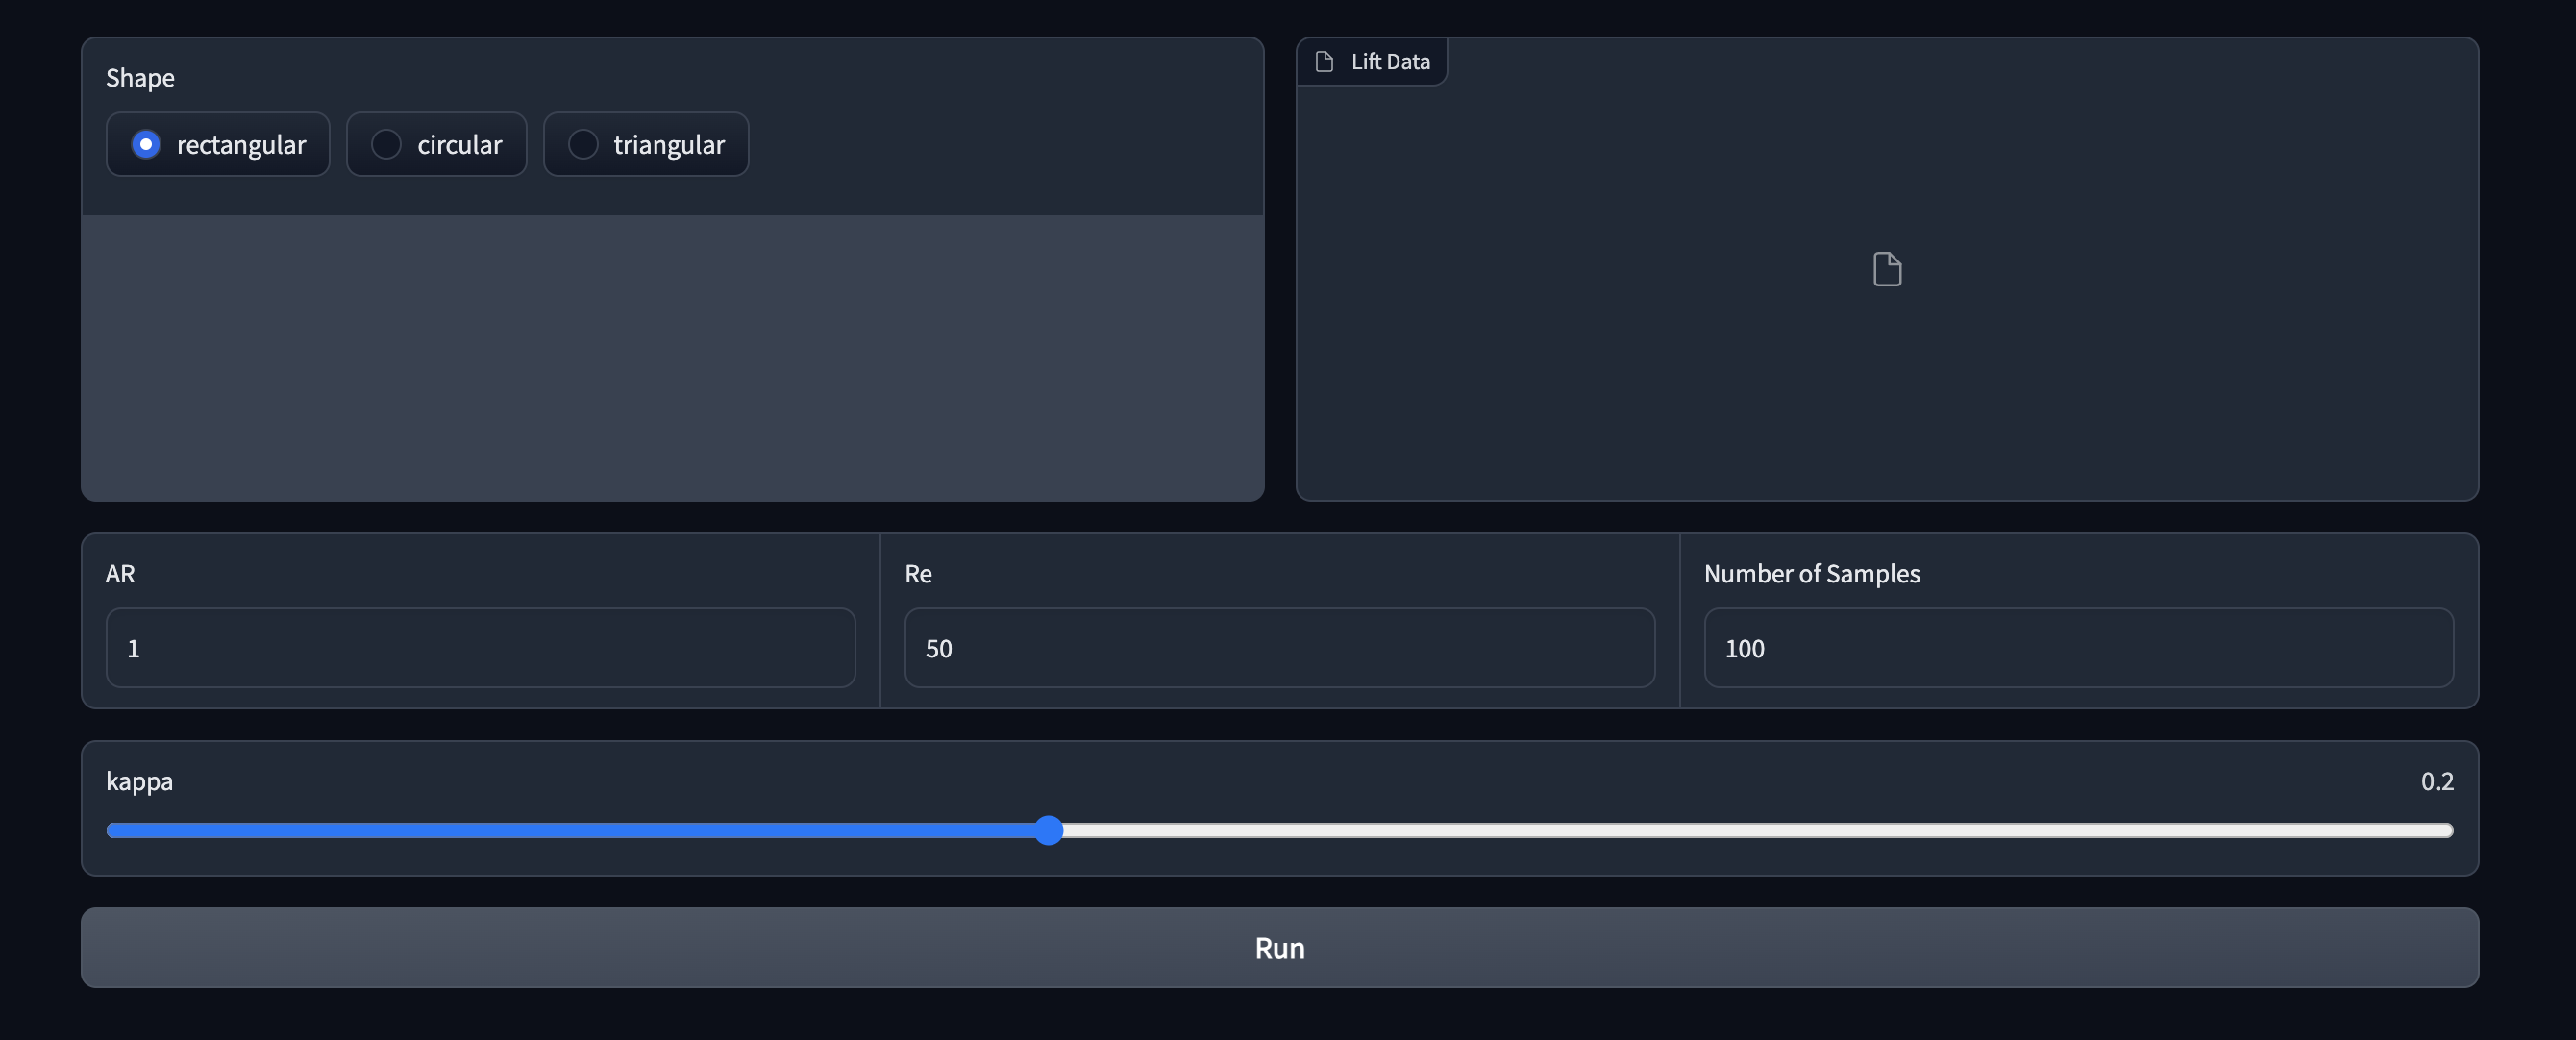This screenshot has height=1040, width=2576.
Task: Click the kappa value 0.2 box
Action: click(2436, 781)
